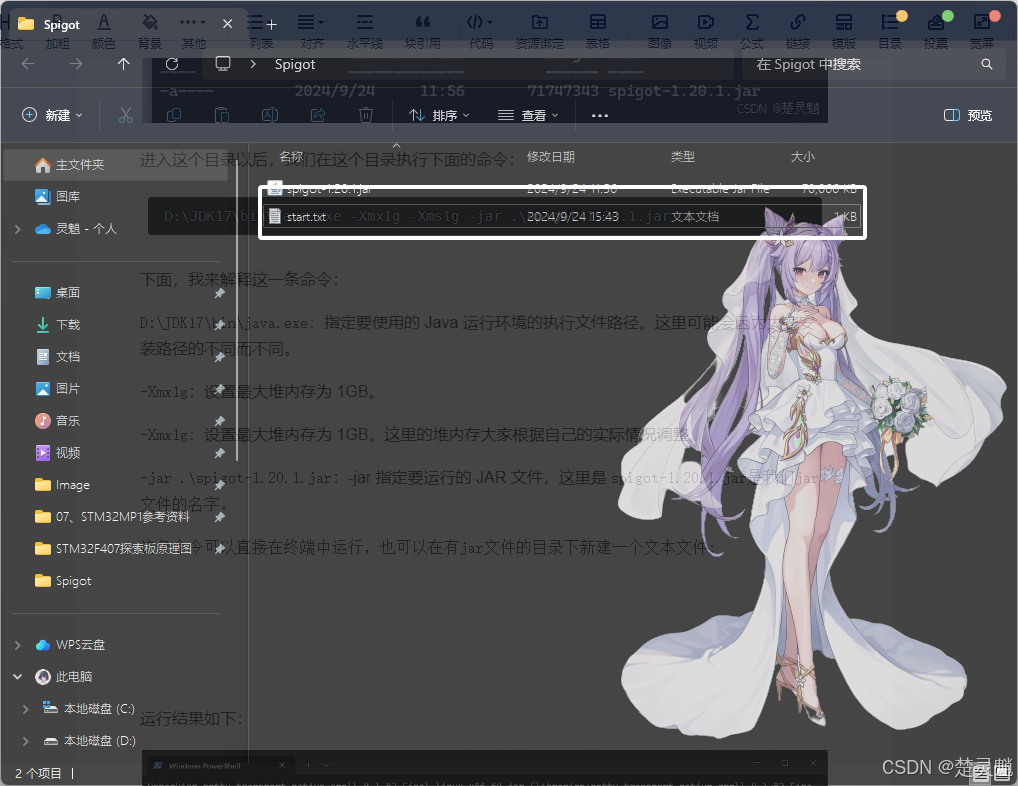Unpin 07、STM32MP1参考资料 pin icon
The width and height of the screenshot is (1018, 786).
pos(219,517)
